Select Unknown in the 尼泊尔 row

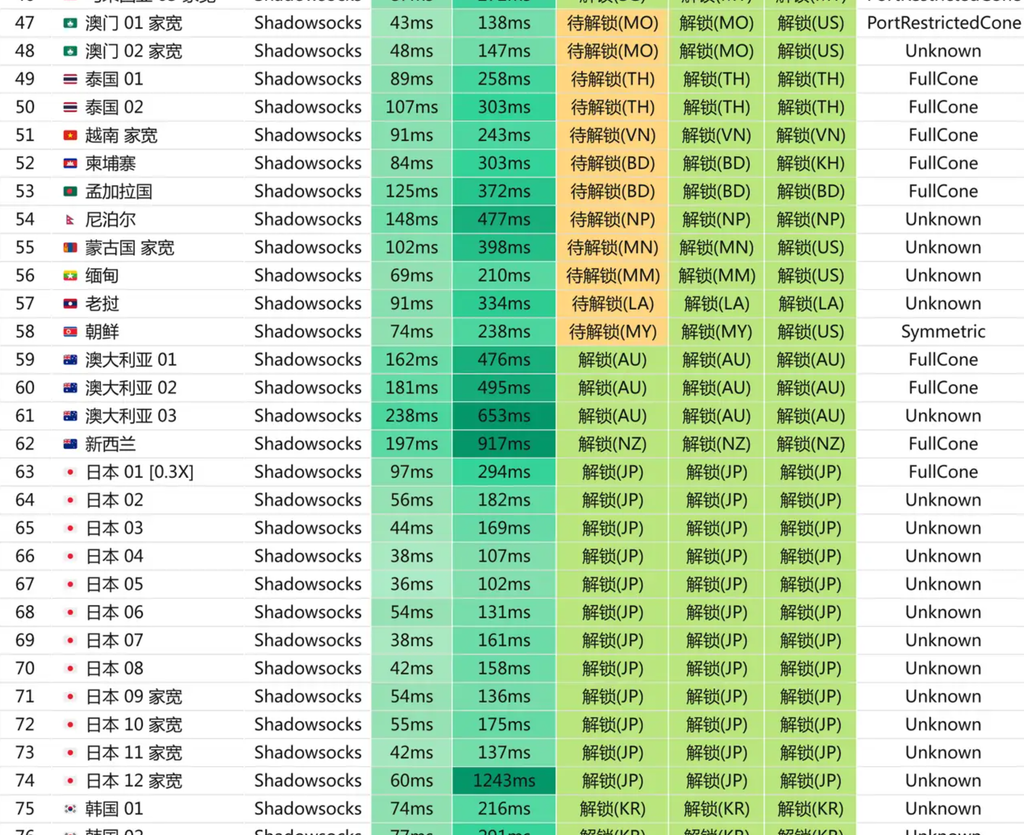click(x=943, y=219)
